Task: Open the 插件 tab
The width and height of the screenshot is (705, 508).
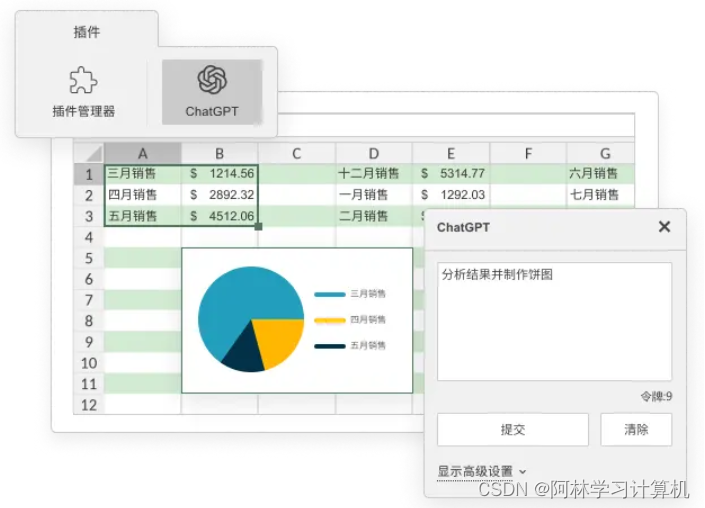Action: [x=87, y=31]
